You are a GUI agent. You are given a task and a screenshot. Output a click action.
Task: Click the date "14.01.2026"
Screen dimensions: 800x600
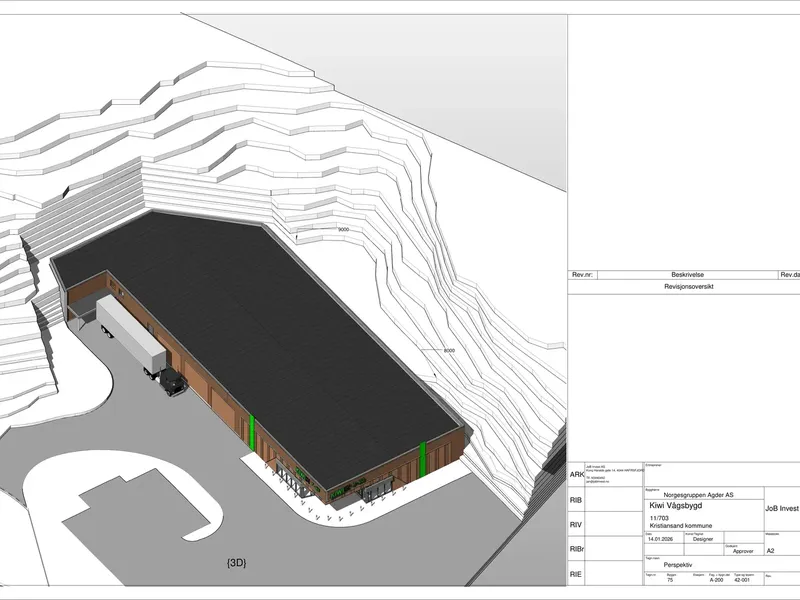point(660,539)
